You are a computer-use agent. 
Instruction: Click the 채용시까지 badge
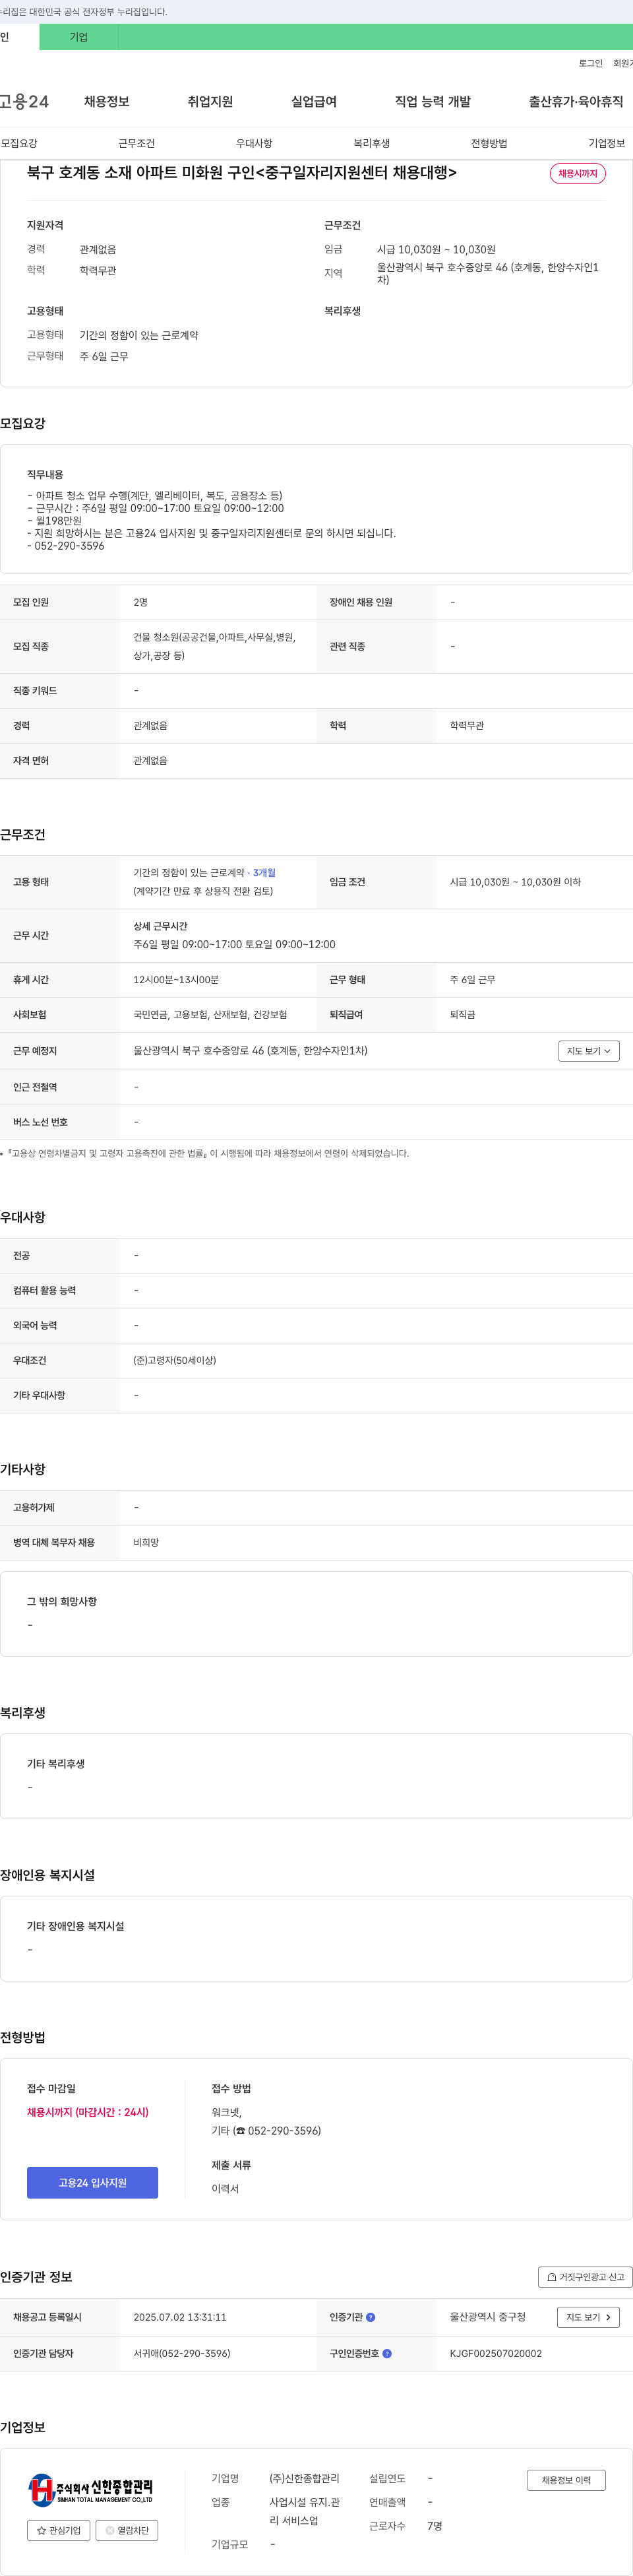coord(577,173)
